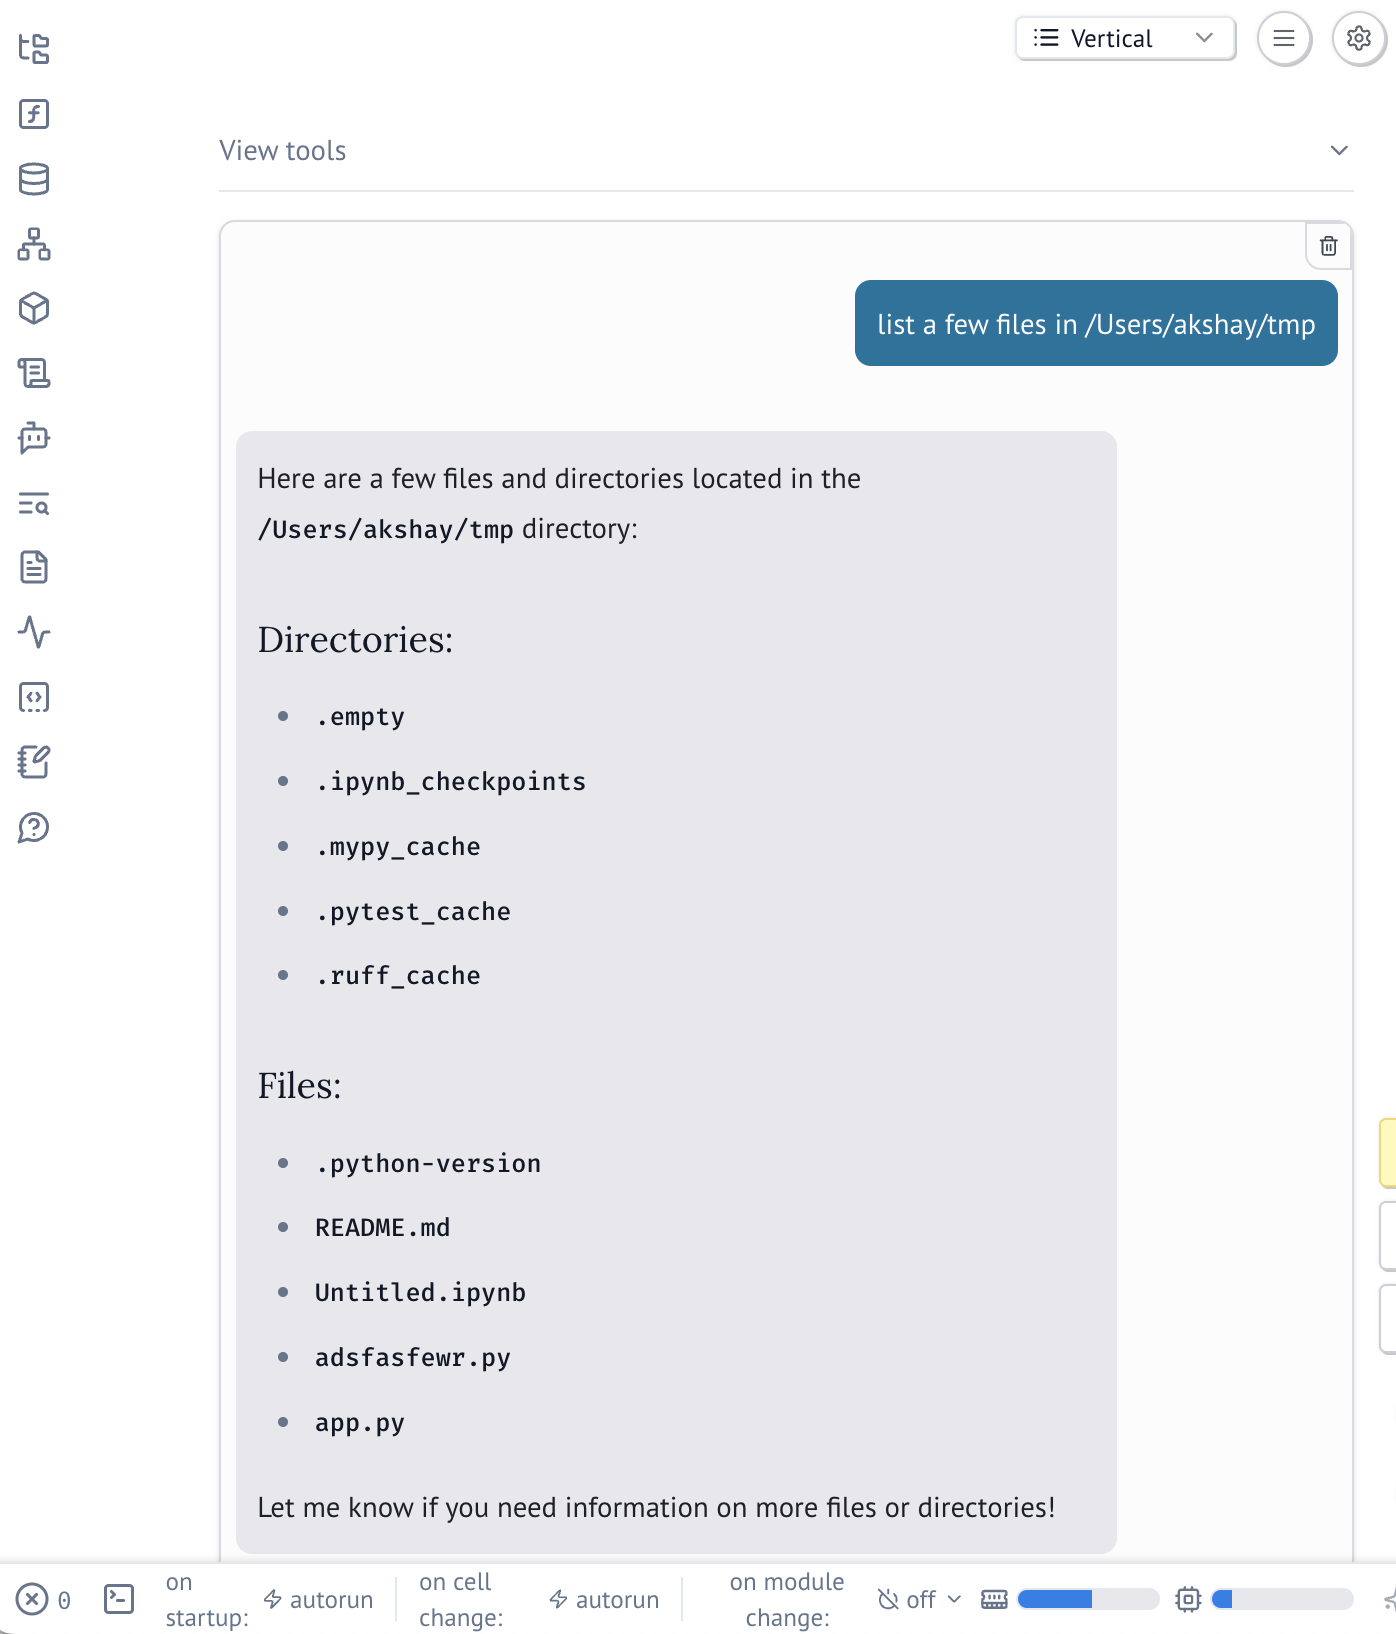Open the hamburger notebook menu

(1284, 39)
